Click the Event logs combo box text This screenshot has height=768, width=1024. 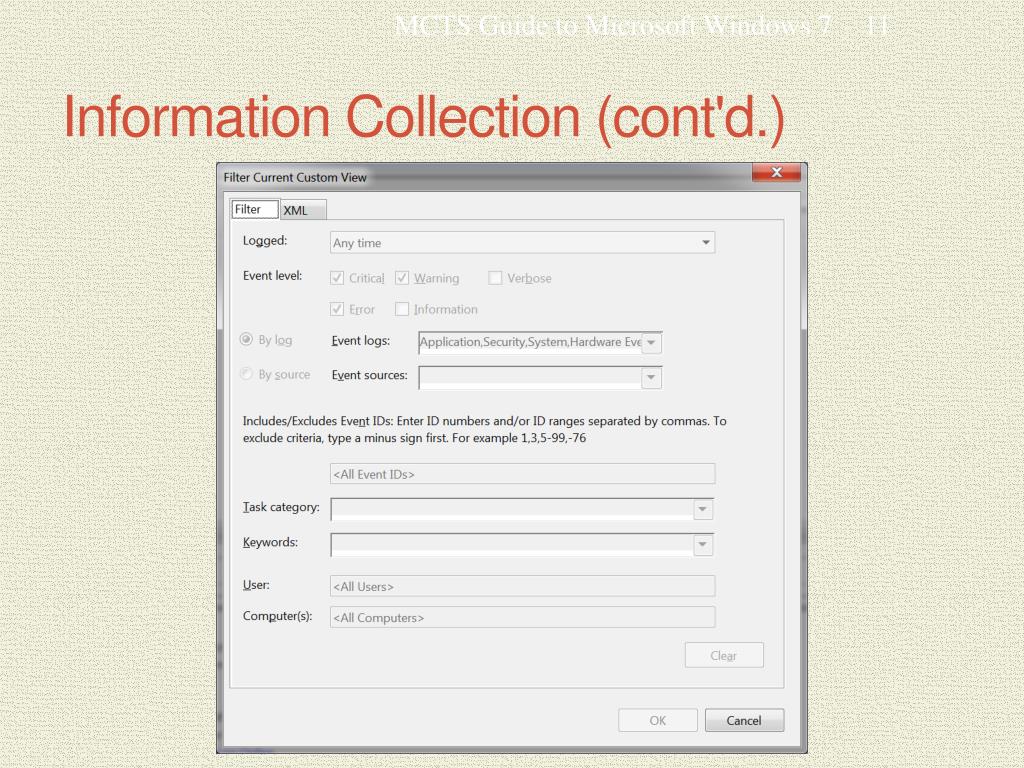tap(530, 342)
